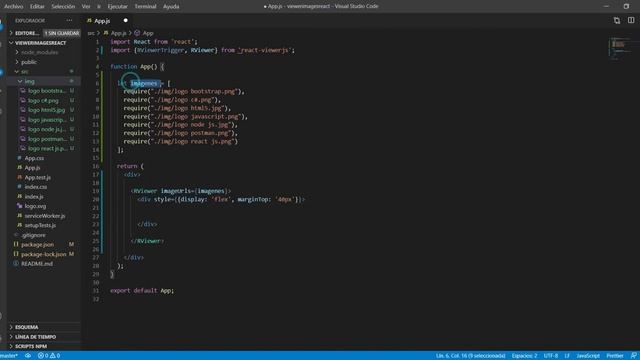Click the logo javascript image file icon
The height and width of the screenshot is (360, 640).
tap(23, 120)
